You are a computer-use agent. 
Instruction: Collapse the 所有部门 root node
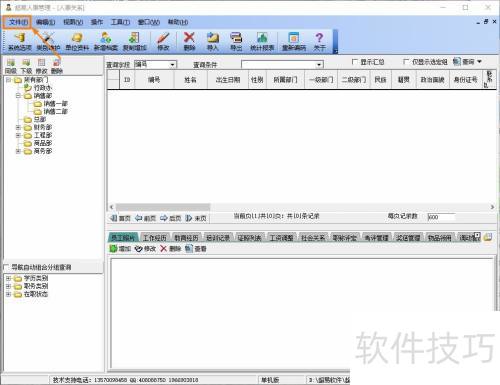pos(9,80)
